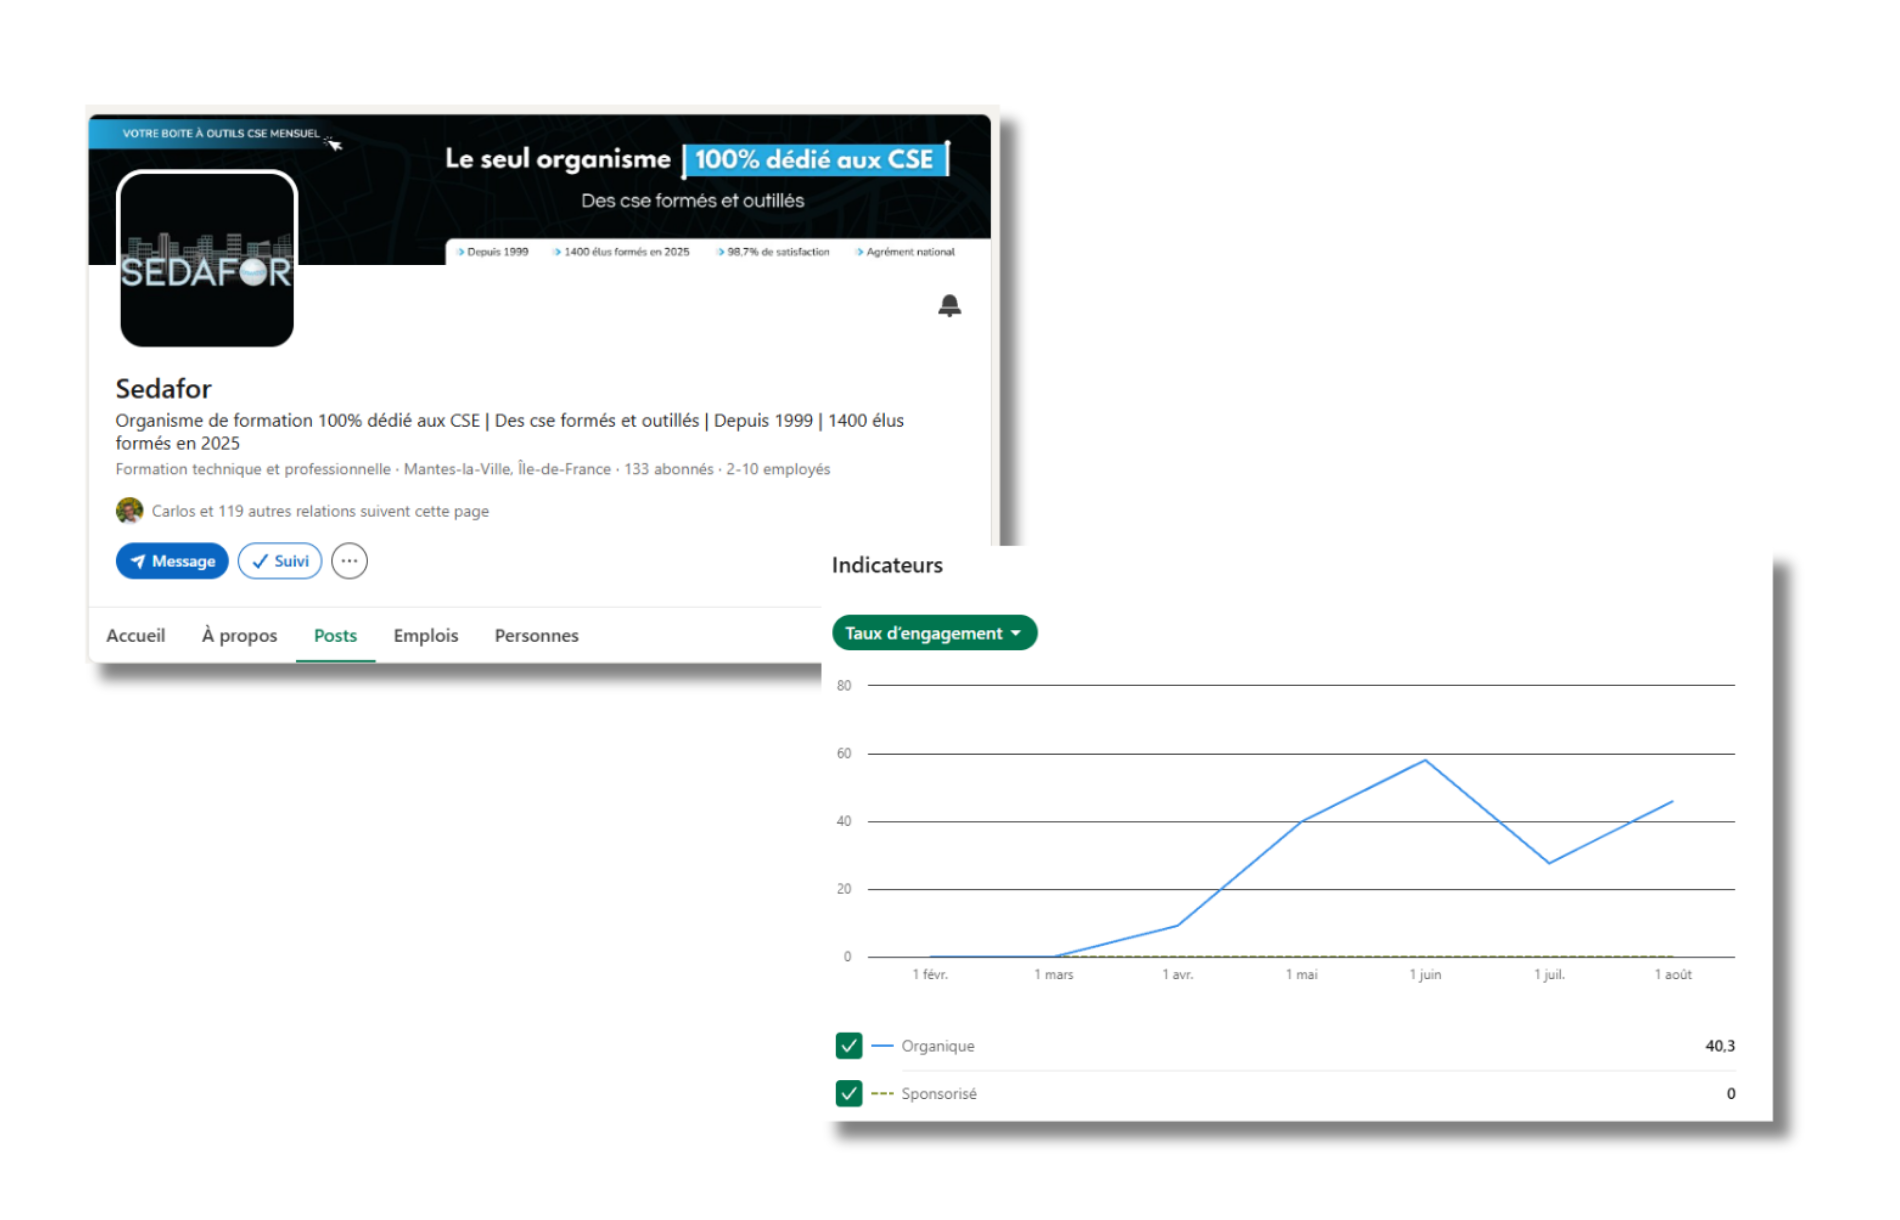Click the Sponsorisé value 0

1731,1094
